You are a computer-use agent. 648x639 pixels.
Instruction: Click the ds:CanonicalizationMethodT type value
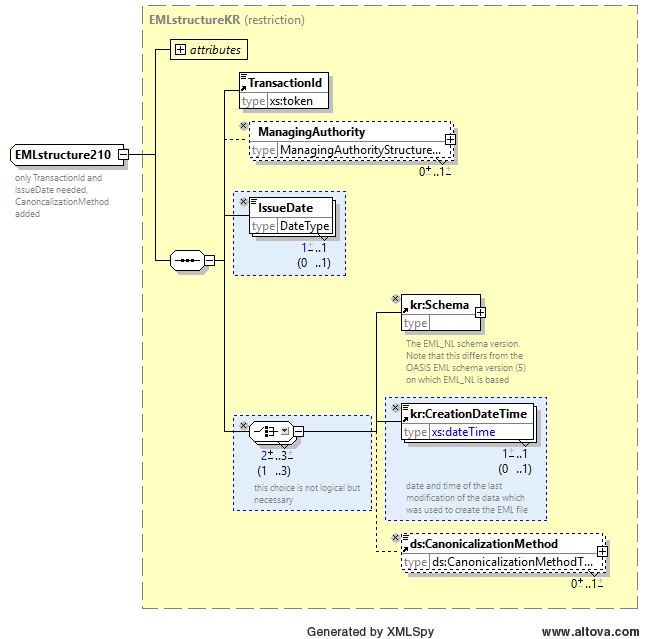pyautogui.click(x=512, y=562)
